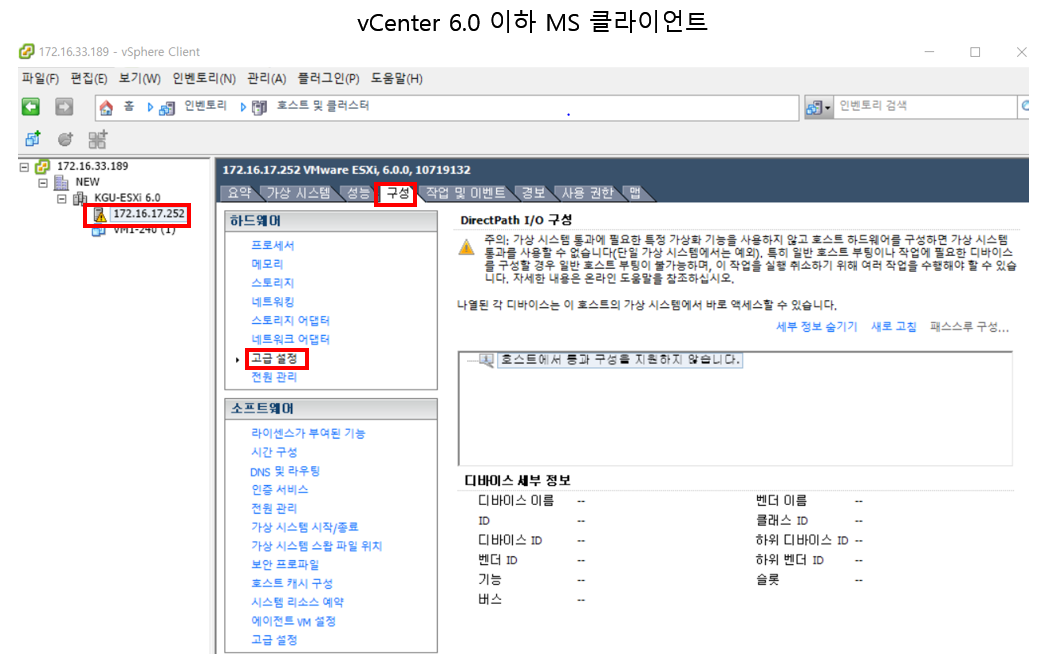
Task: Open the inventory search type dropdown
Action: (818, 107)
